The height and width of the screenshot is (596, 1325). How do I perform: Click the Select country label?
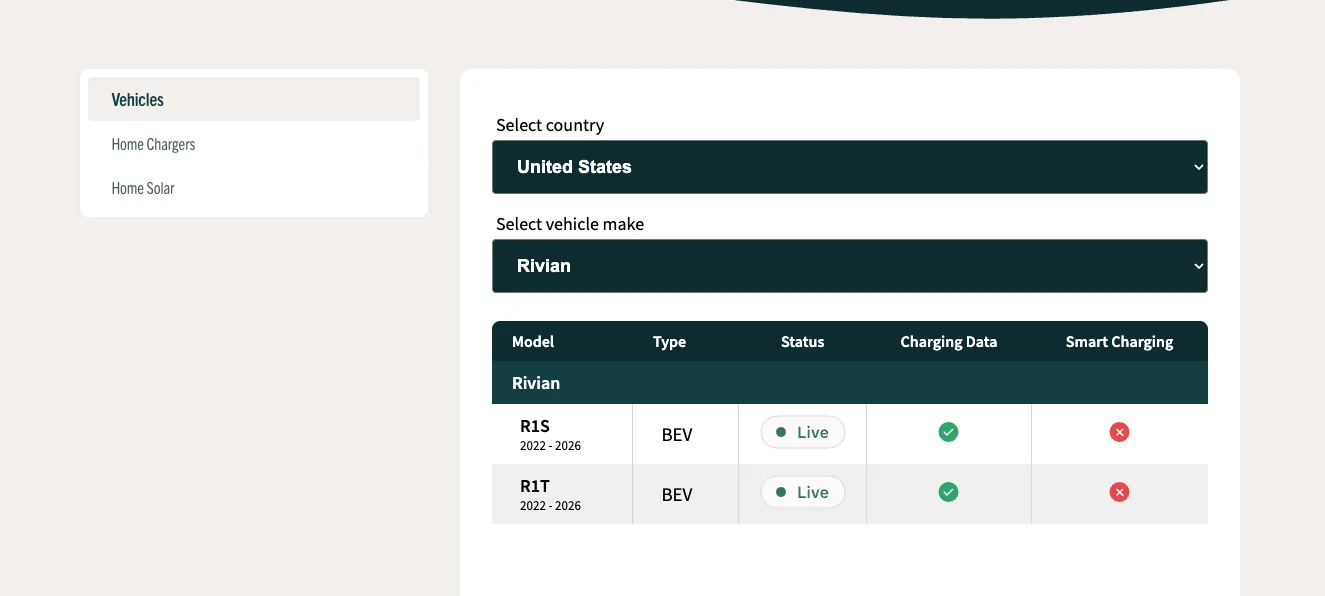click(550, 125)
